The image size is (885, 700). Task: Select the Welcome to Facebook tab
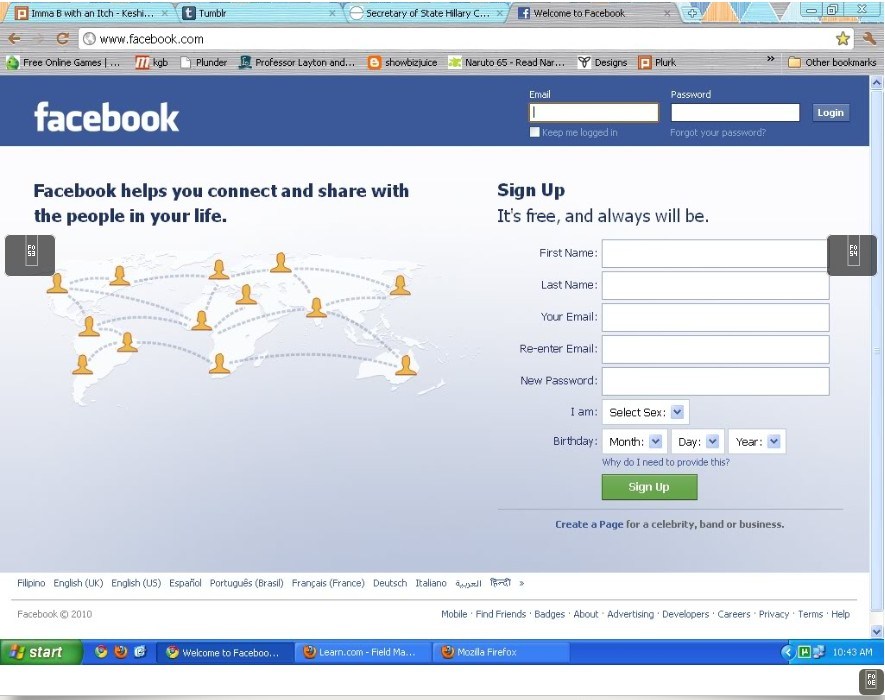[x=593, y=13]
